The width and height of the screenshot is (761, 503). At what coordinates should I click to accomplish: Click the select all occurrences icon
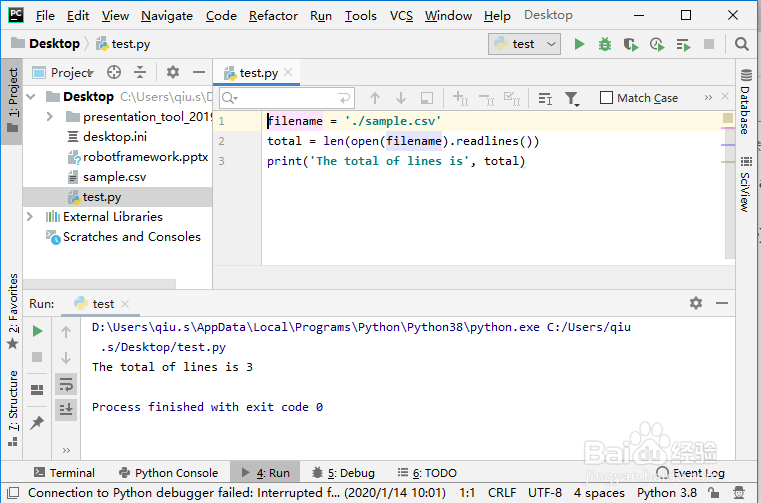click(512, 98)
